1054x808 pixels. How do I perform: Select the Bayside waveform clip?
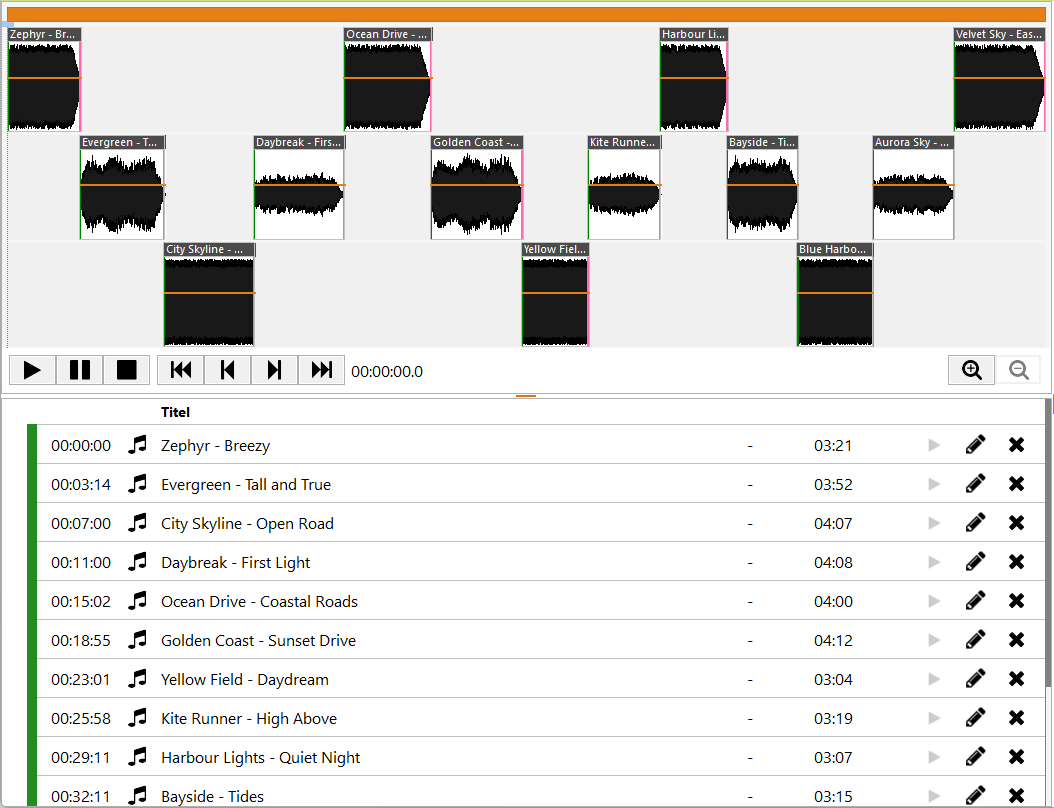pos(762,187)
